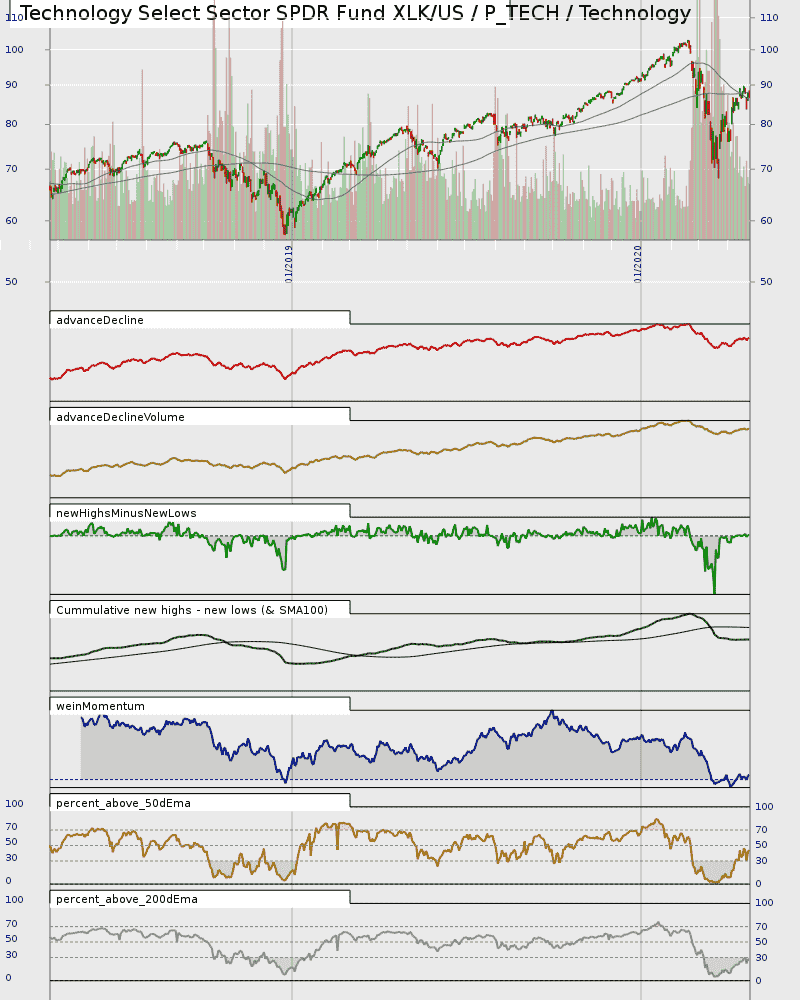This screenshot has width=800, height=1000.
Task: Click the left price axis value 50
Action: (11, 281)
